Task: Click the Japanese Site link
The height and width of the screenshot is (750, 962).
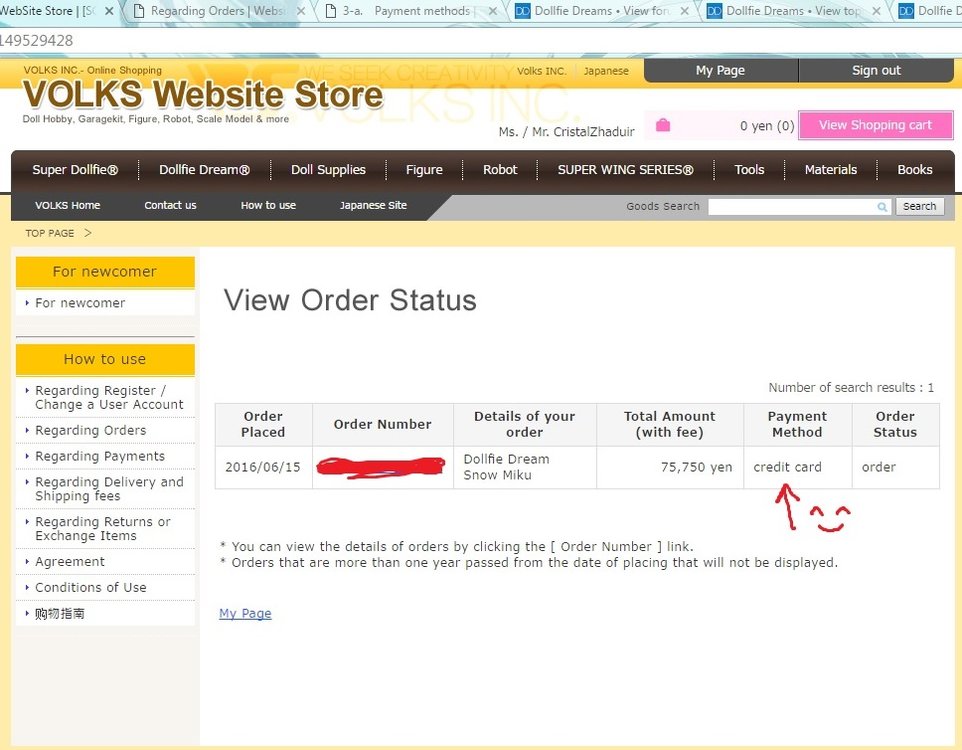Action: click(x=373, y=205)
